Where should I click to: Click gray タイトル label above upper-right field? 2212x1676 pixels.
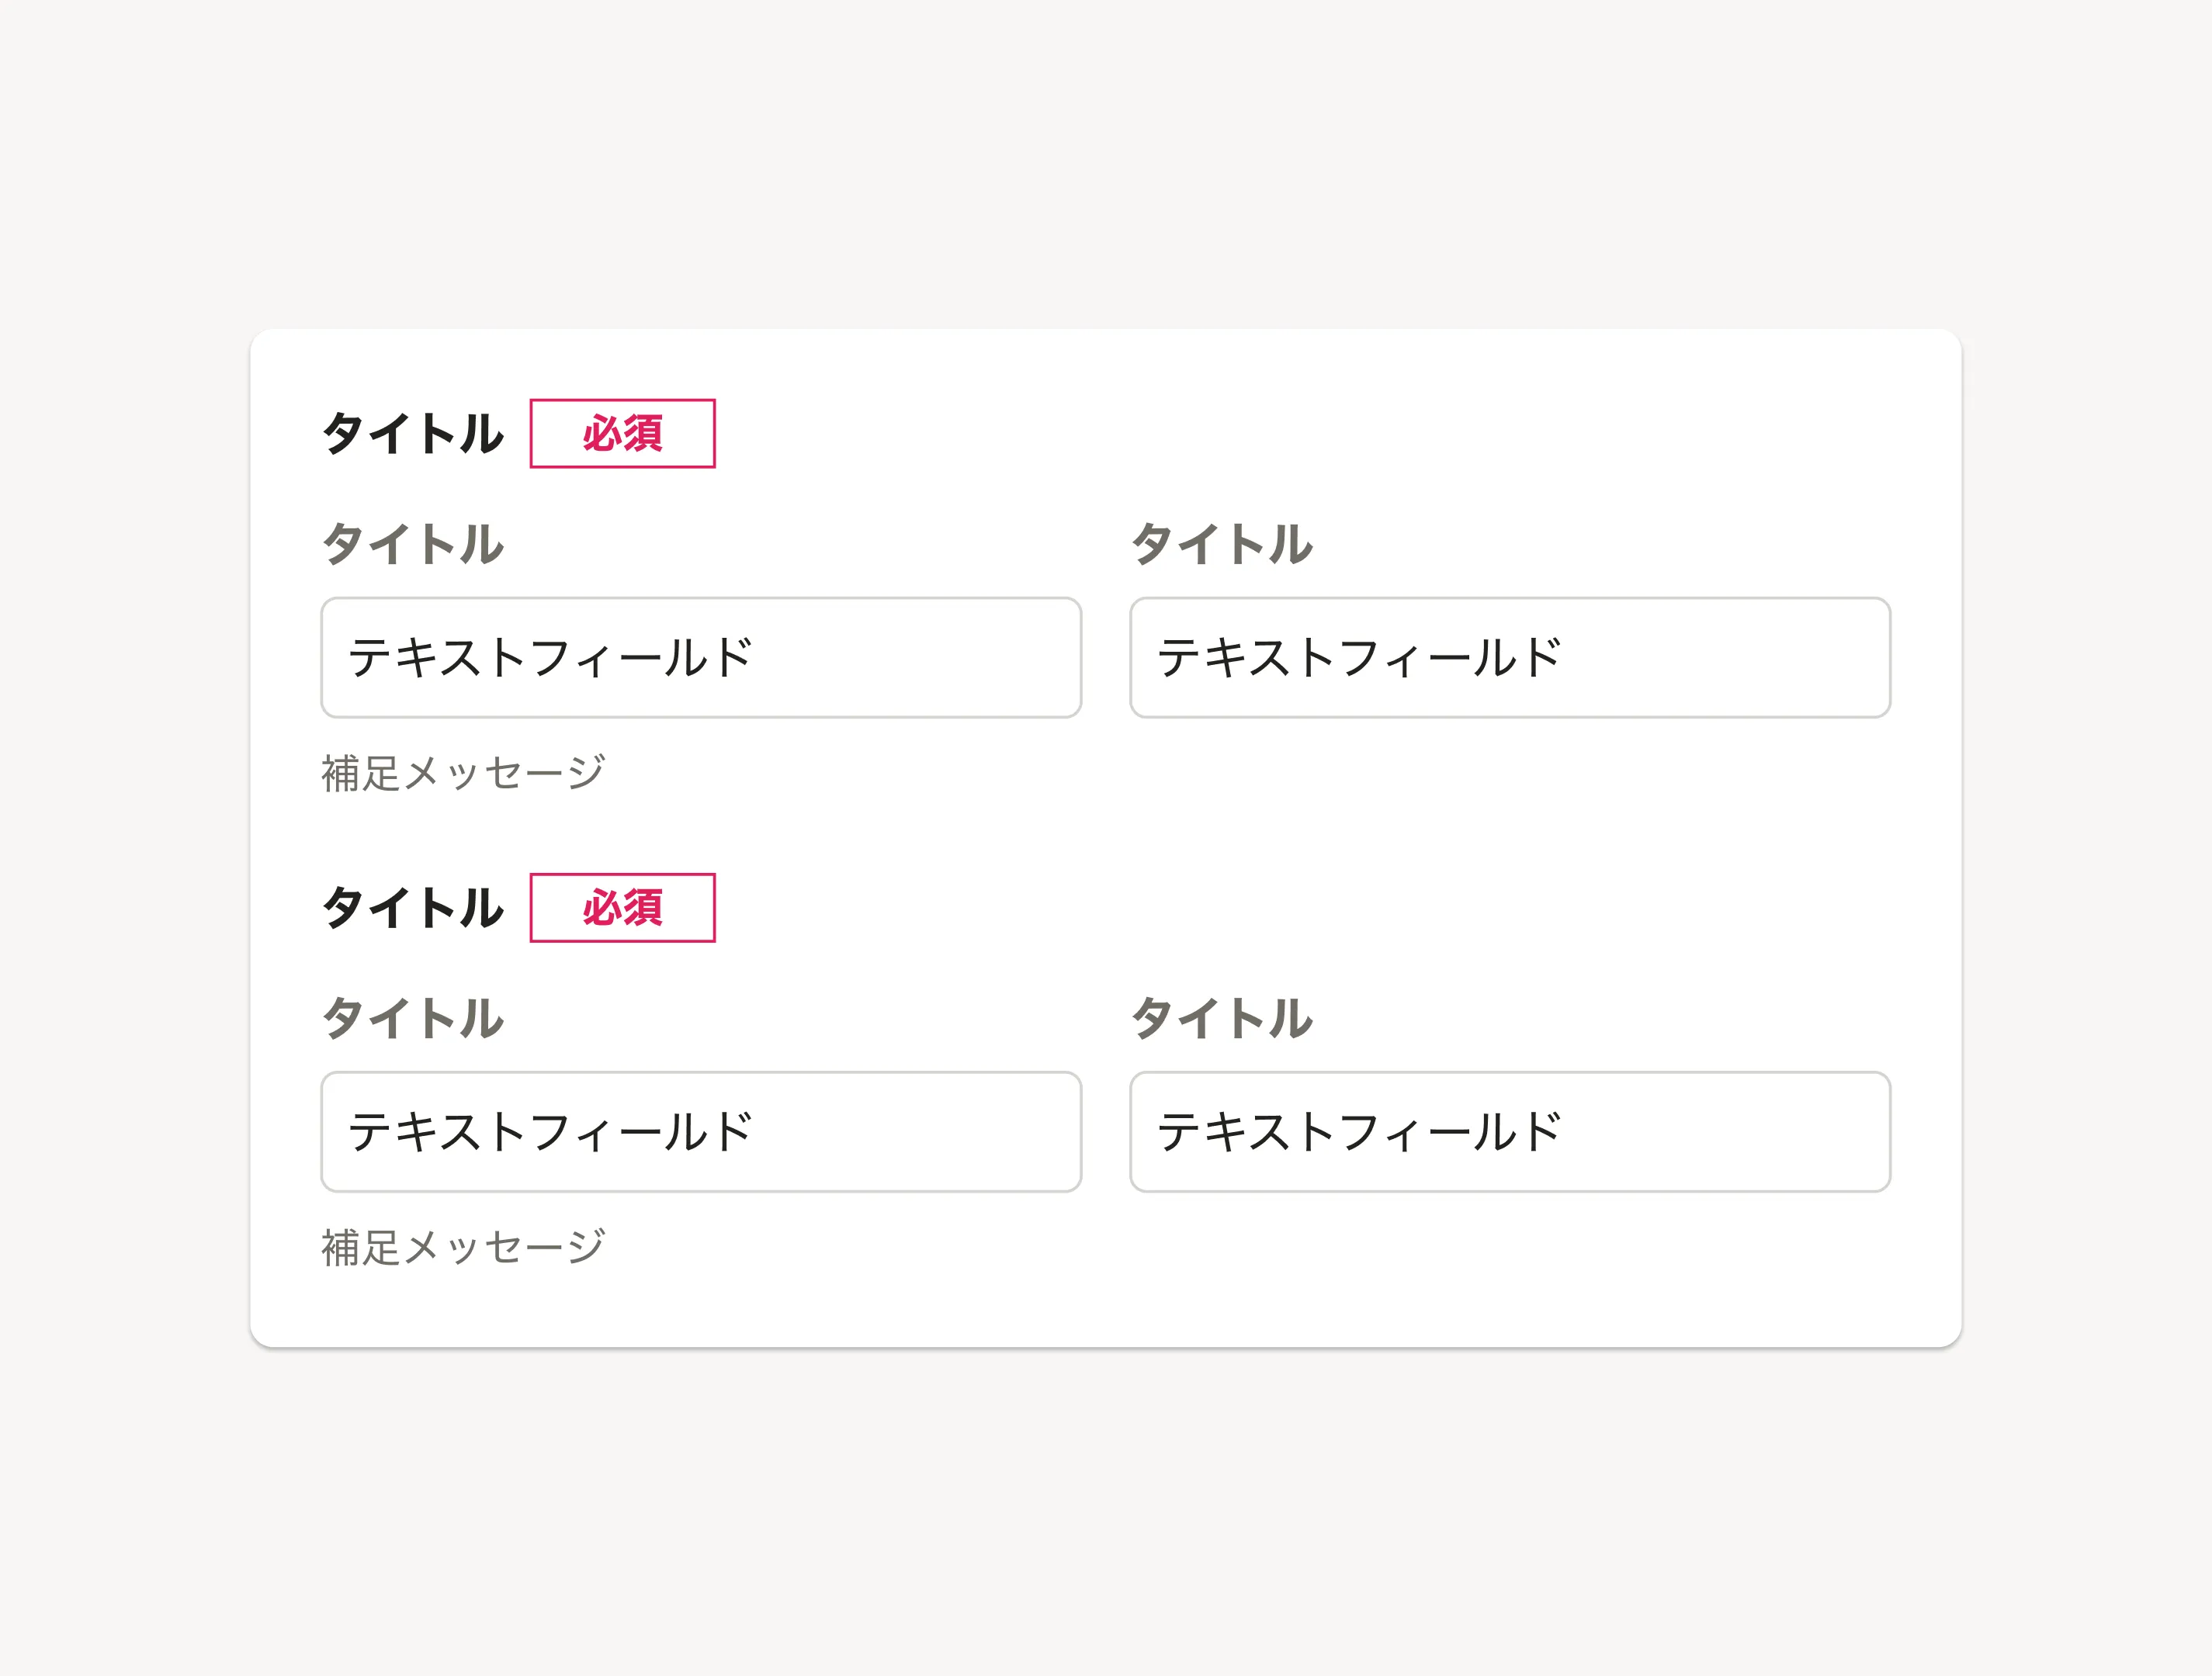tap(1222, 545)
